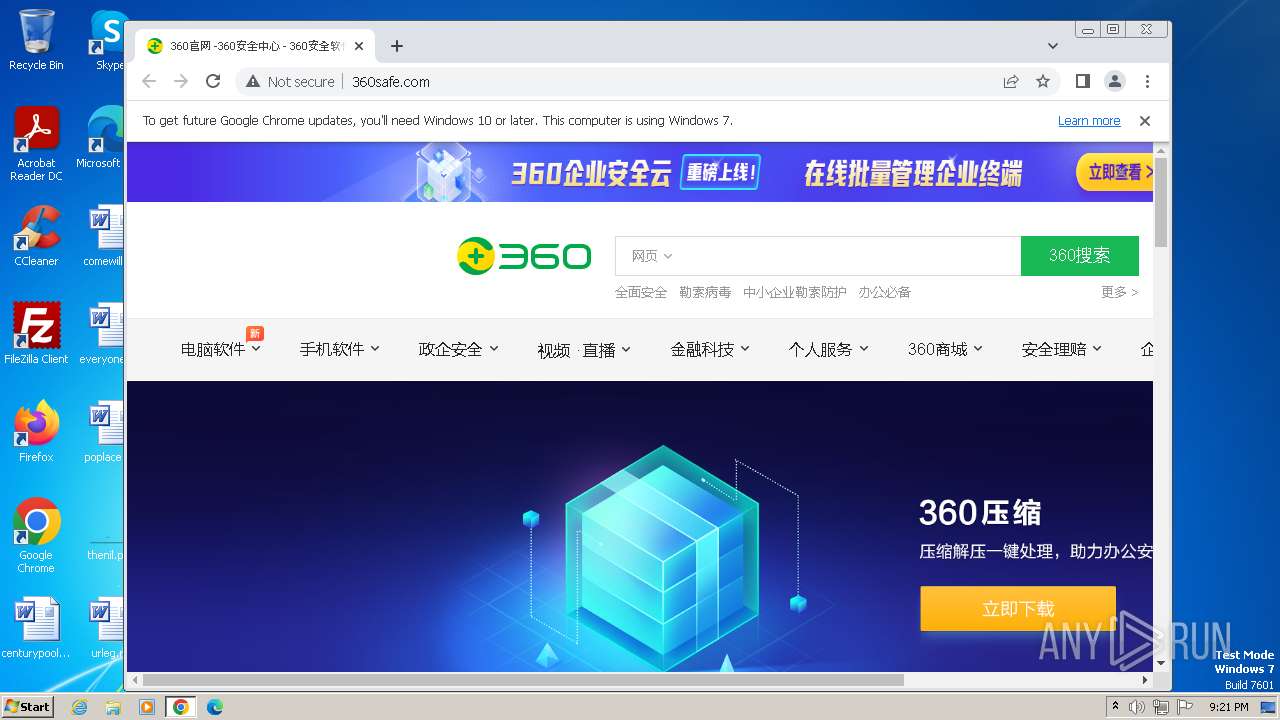Click 立即下载 for 360压缩
The height and width of the screenshot is (720, 1280).
pyautogui.click(x=1018, y=609)
